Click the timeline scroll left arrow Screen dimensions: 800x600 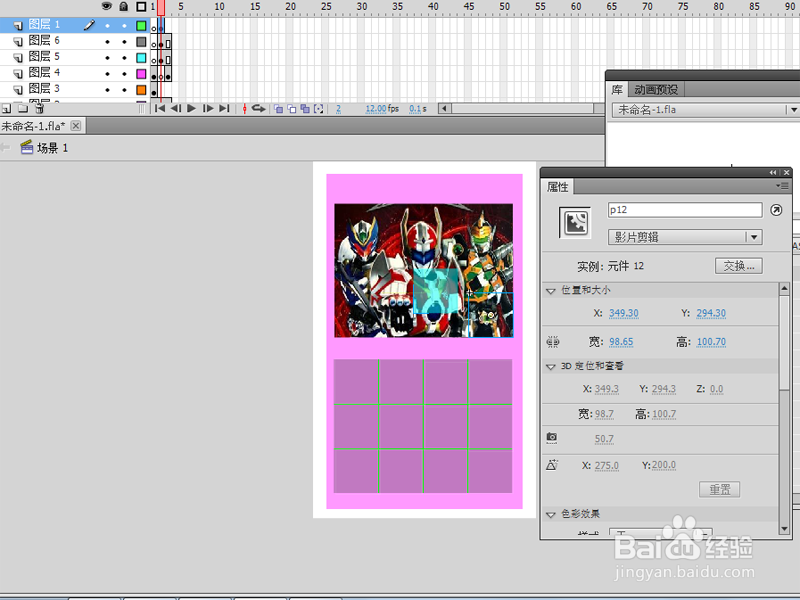click(444, 108)
